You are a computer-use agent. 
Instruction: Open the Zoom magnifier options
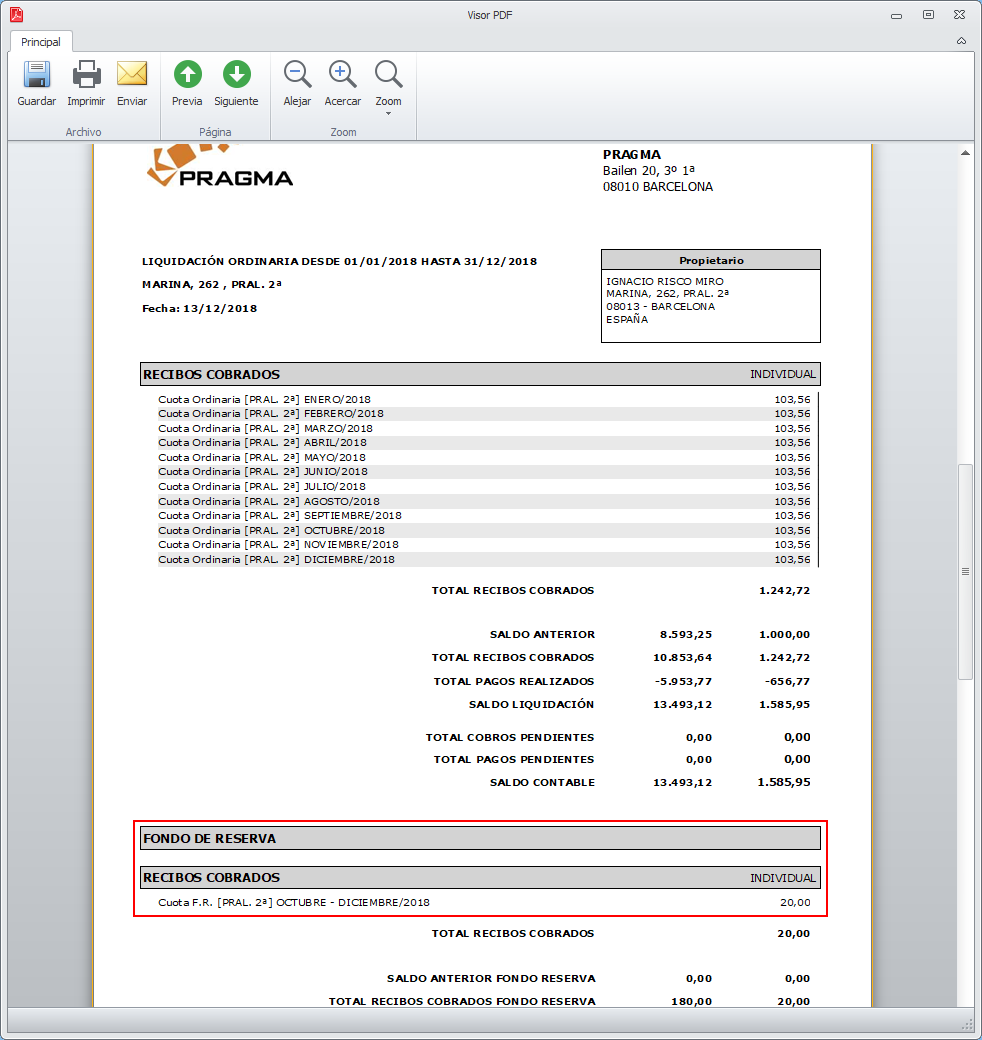point(388,76)
